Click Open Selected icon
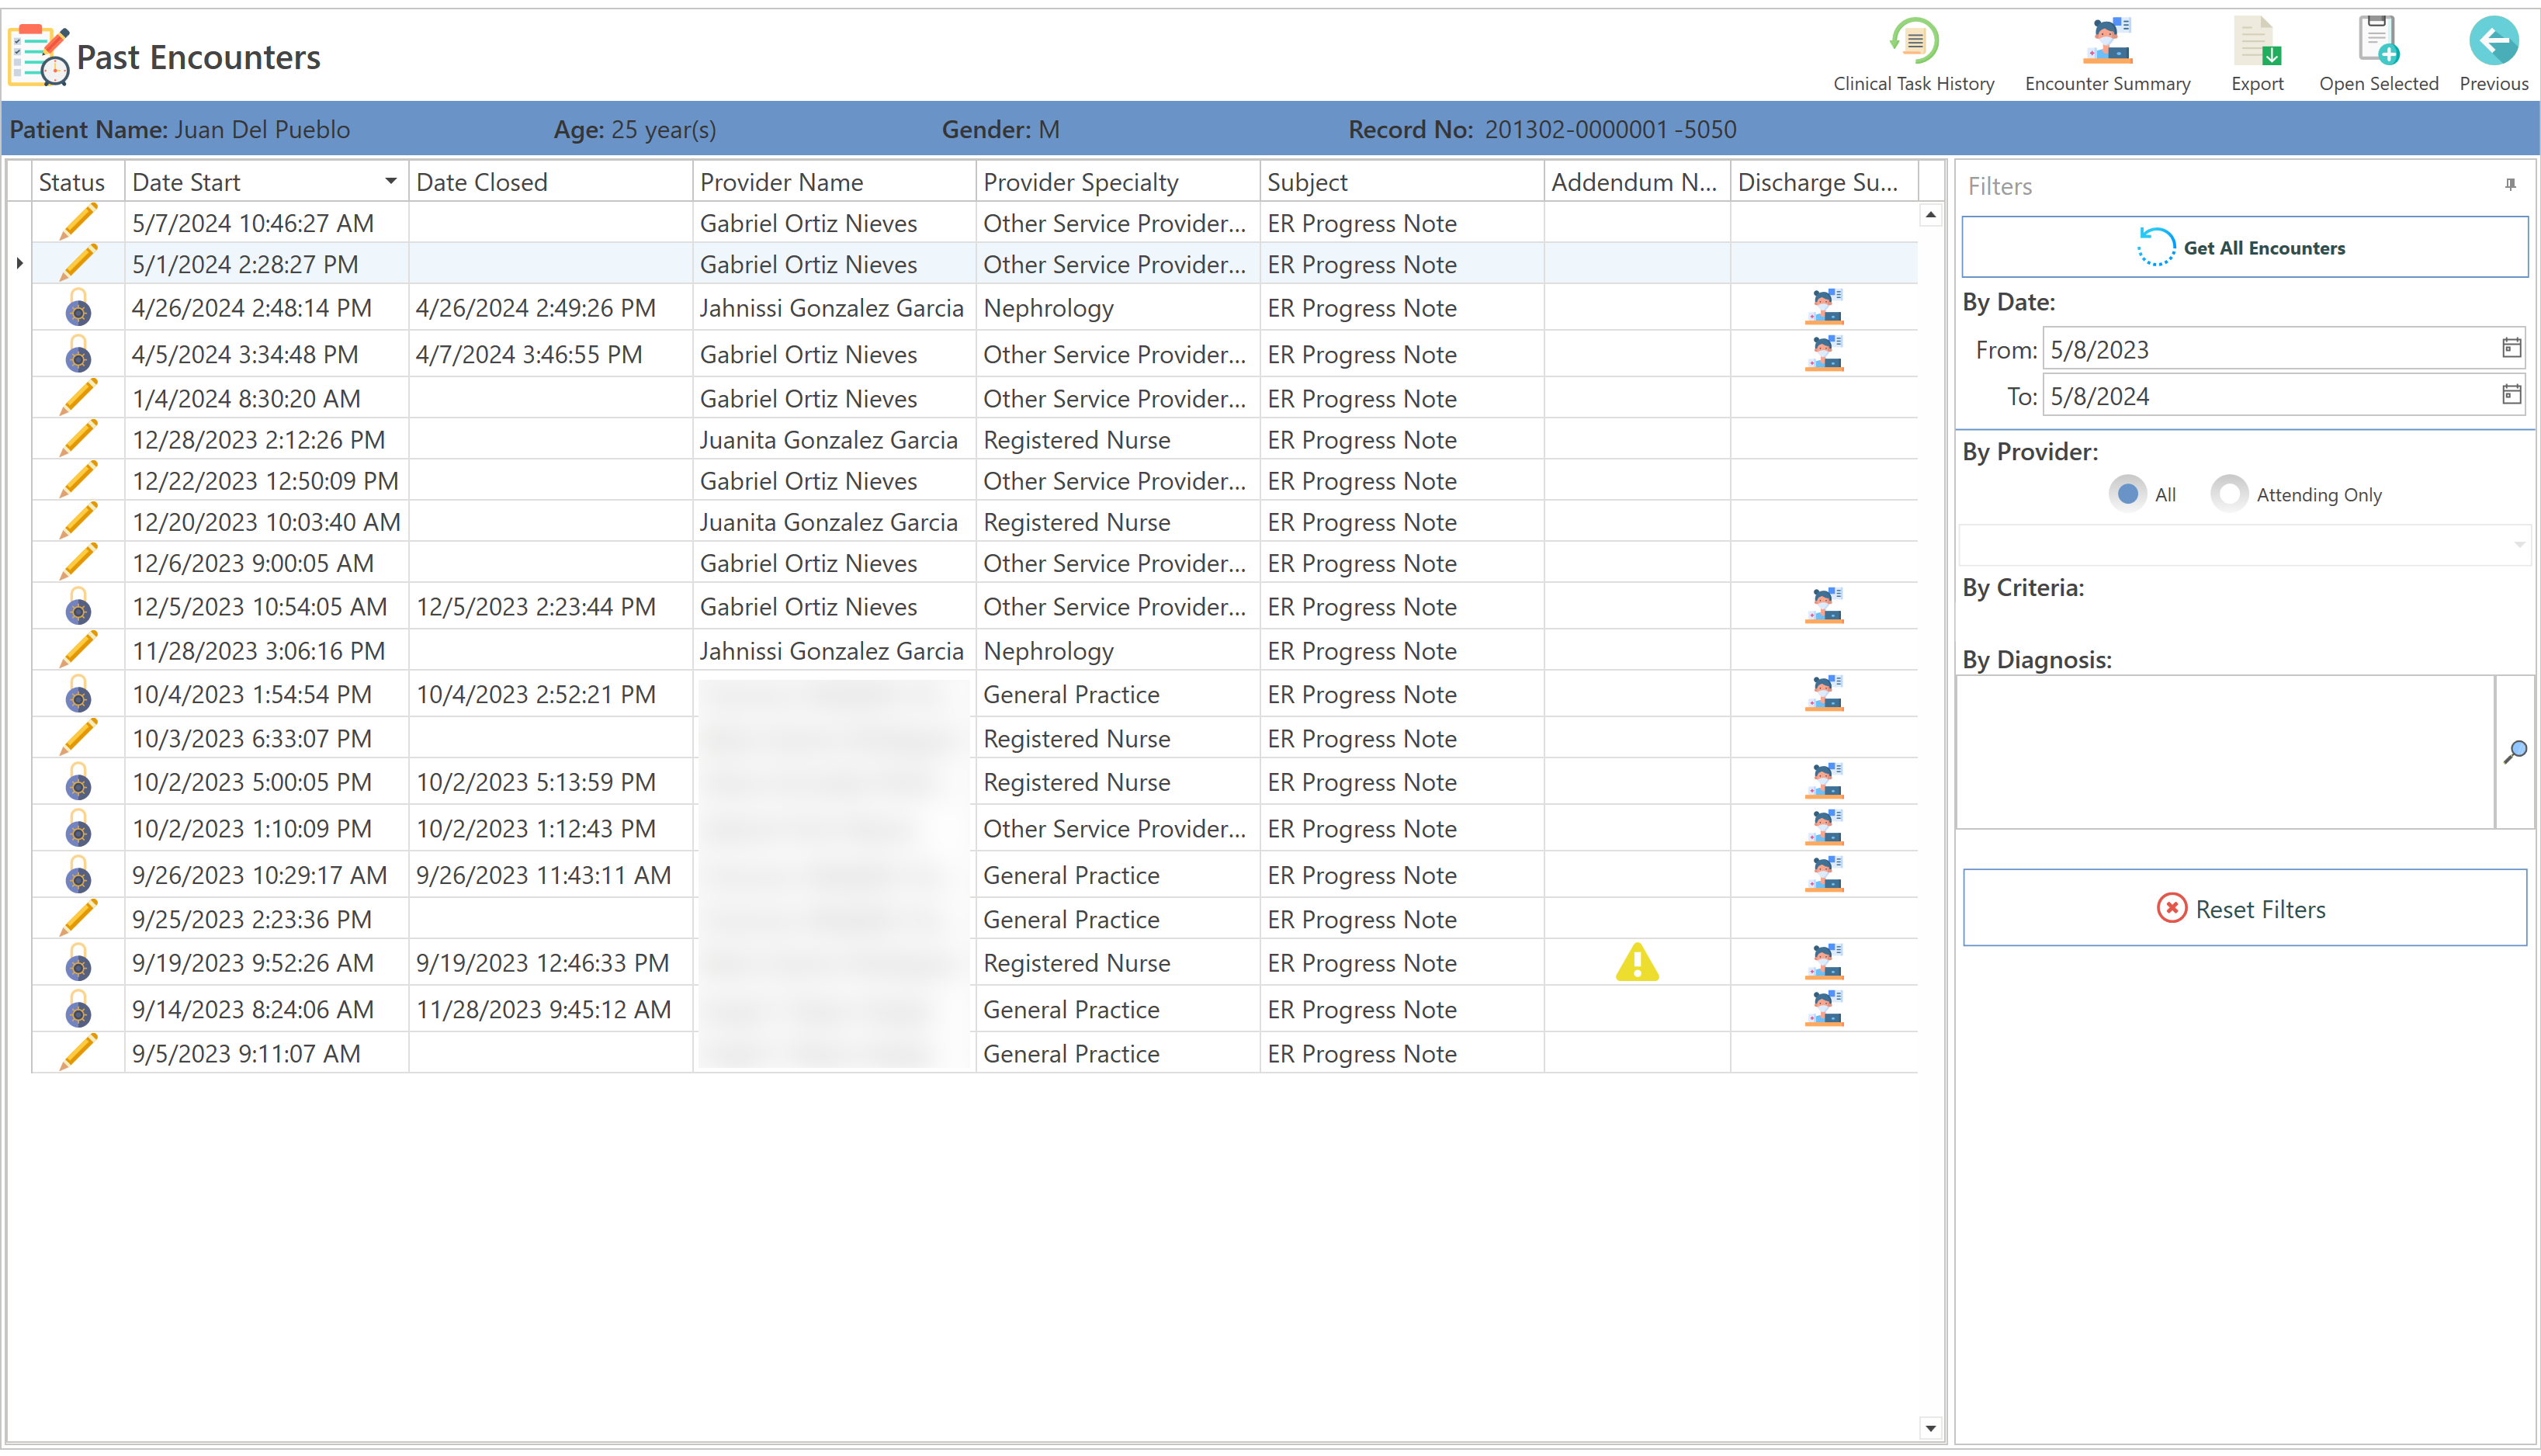 2378,42
